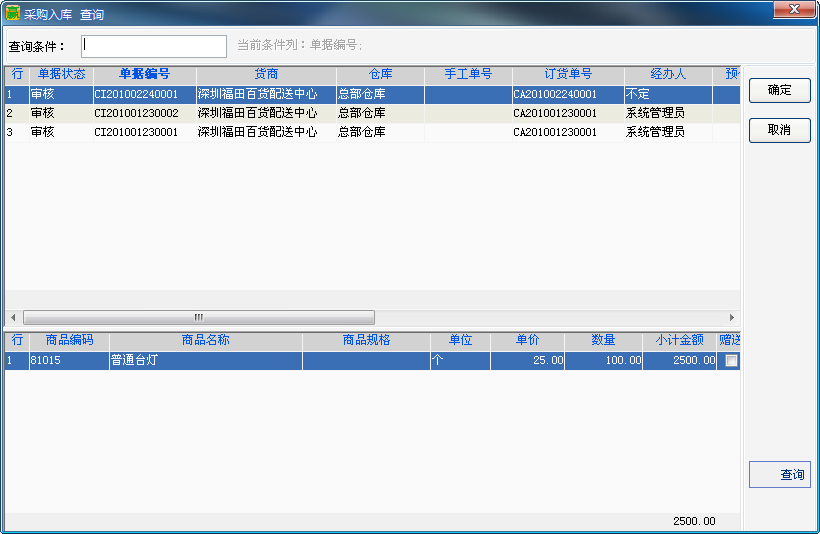Screen dimensions: 820x534
Task: Click the horizontal scrollbar thumb
Action: (198, 317)
